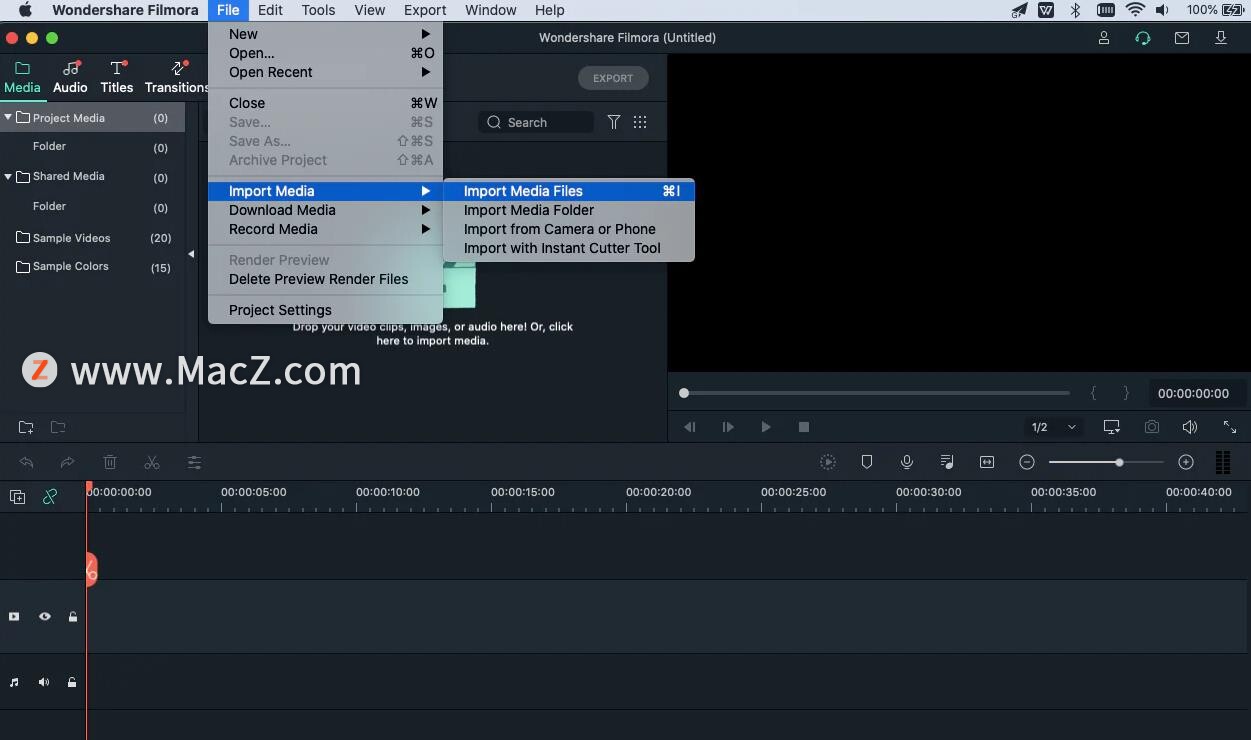
Task: Click the redo arrow in timeline toolbar
Action: click(67, 462)
